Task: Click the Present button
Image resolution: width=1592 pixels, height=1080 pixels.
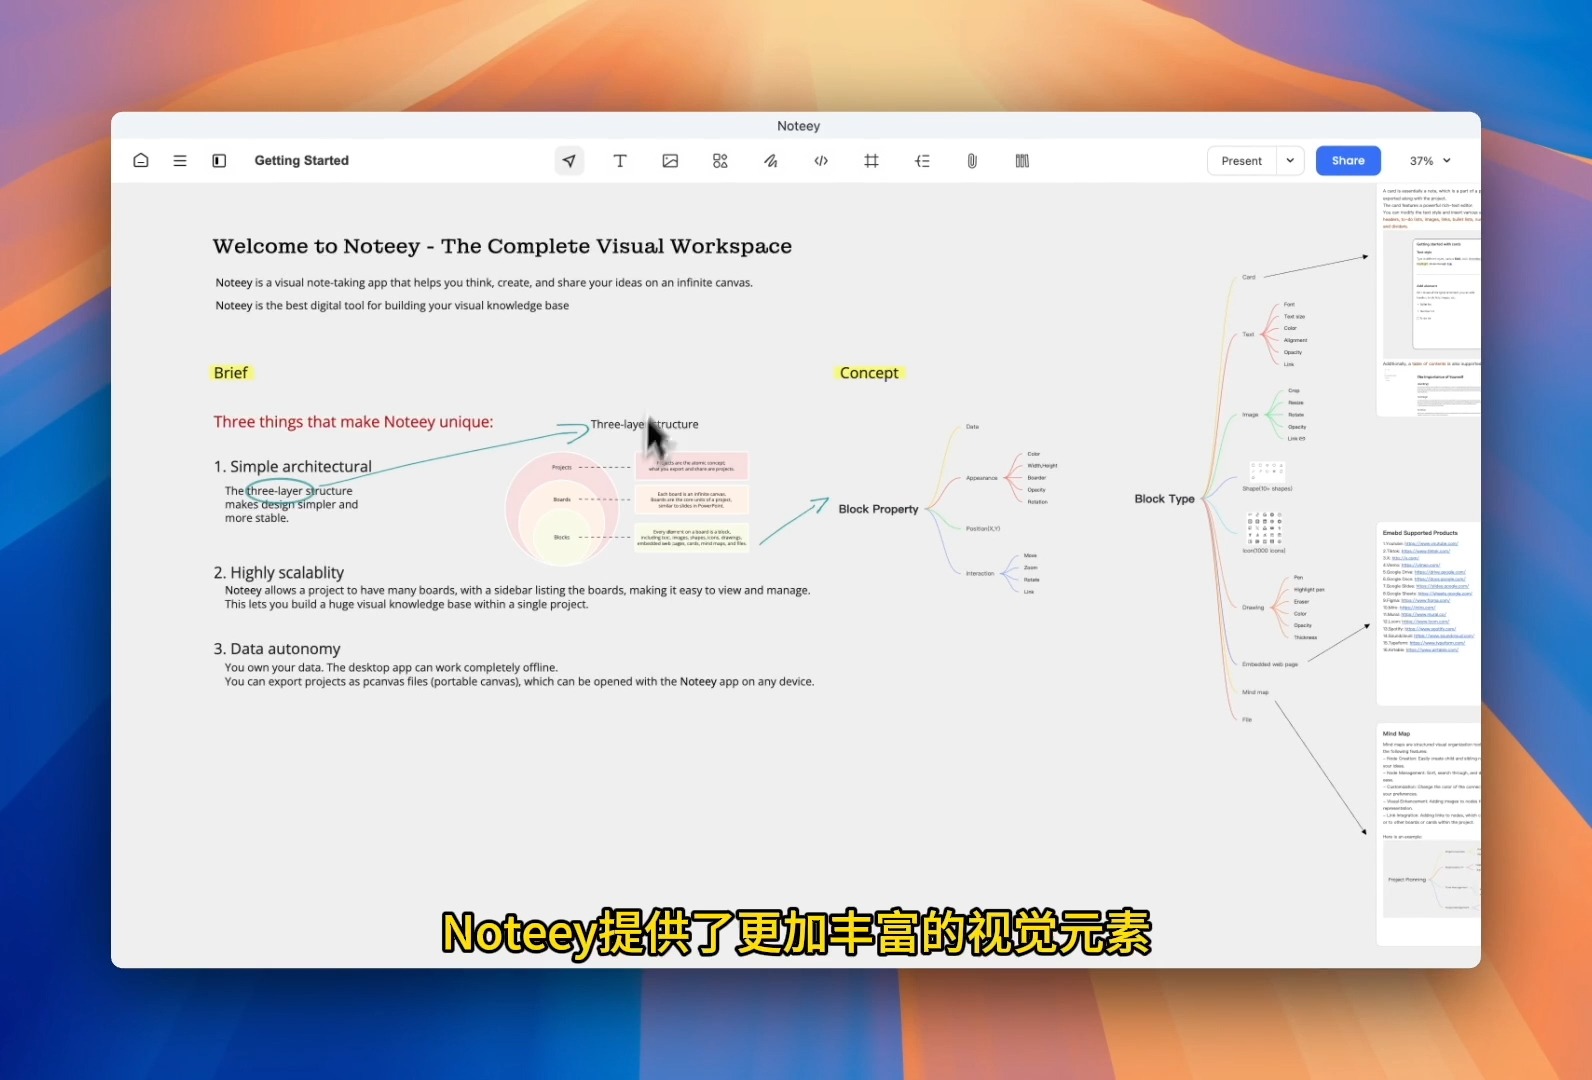Action: click(x=1241, y=161)
